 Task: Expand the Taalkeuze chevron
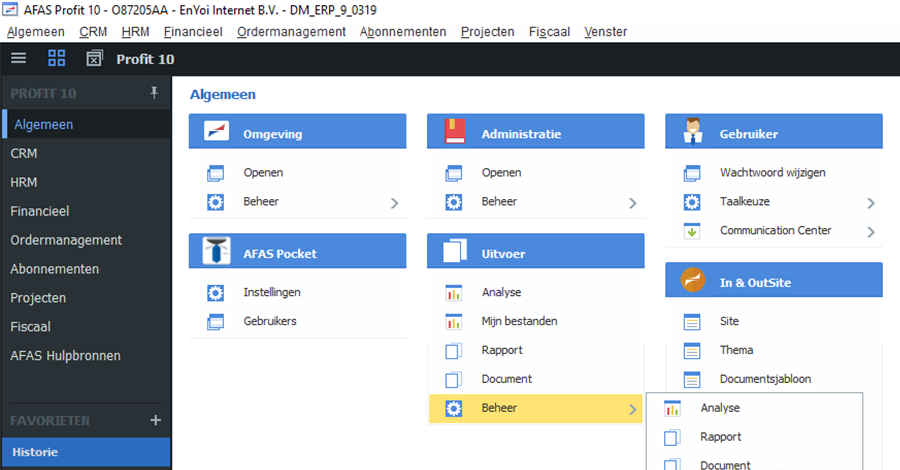pyautogui.click(x=871, y=203)
